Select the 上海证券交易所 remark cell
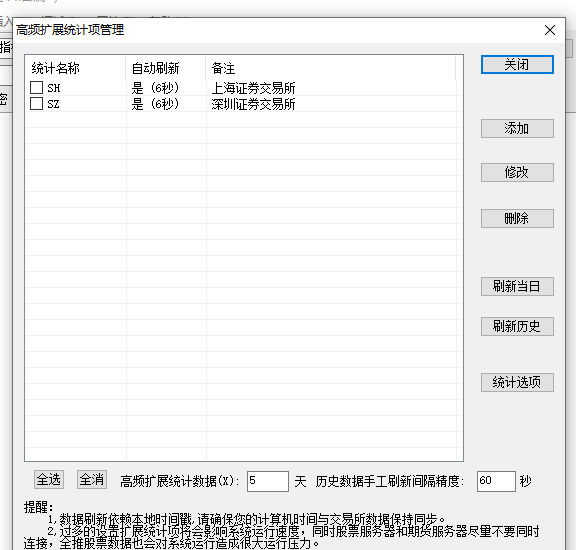 pos(253,88)
